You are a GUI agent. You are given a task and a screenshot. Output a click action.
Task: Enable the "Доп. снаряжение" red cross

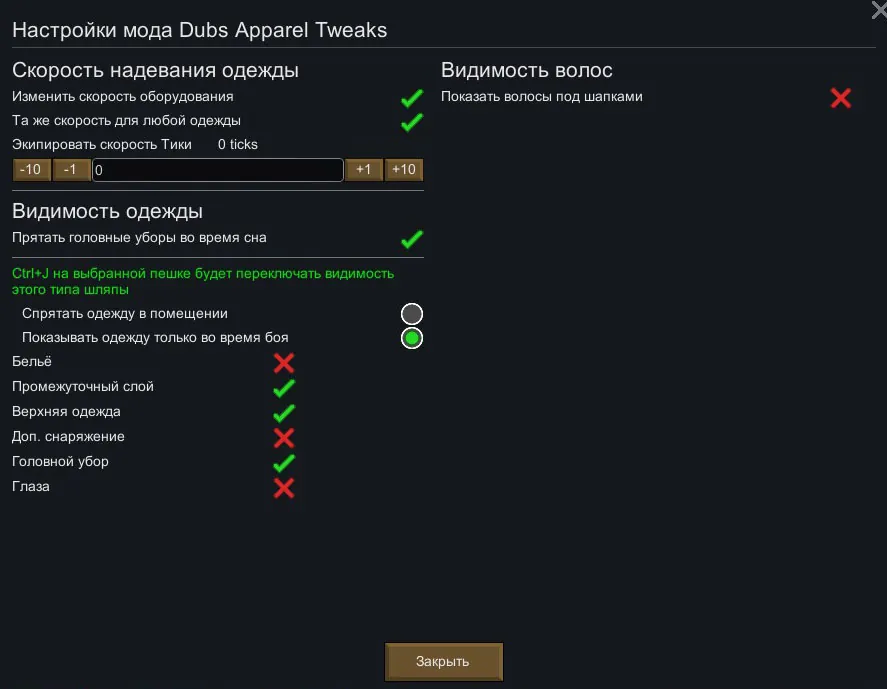click(x=284, y=437)
